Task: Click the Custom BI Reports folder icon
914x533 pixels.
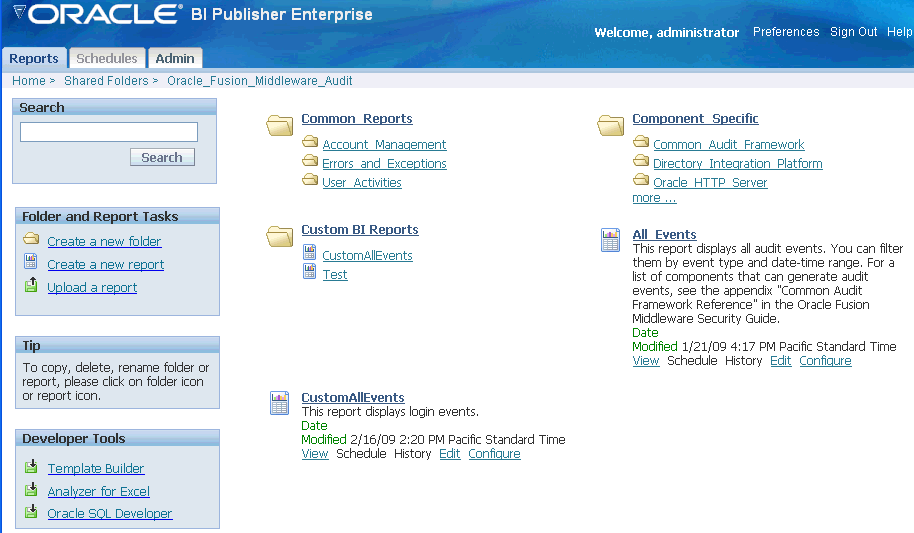Action: tap(280, 236)
